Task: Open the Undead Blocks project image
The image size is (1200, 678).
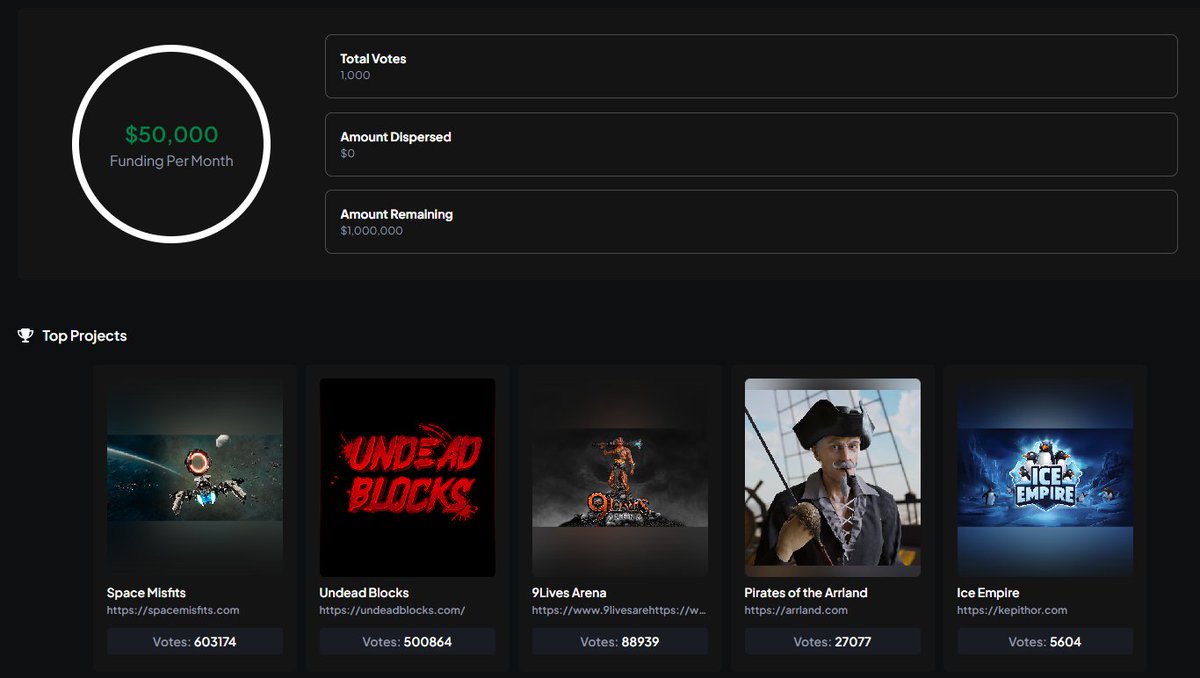Action: [407, 477]
